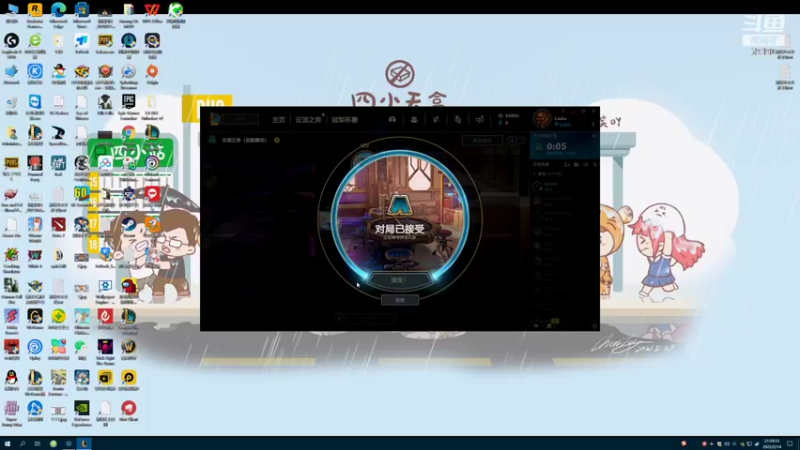Click the 0:05 queue timer panel

565,146
